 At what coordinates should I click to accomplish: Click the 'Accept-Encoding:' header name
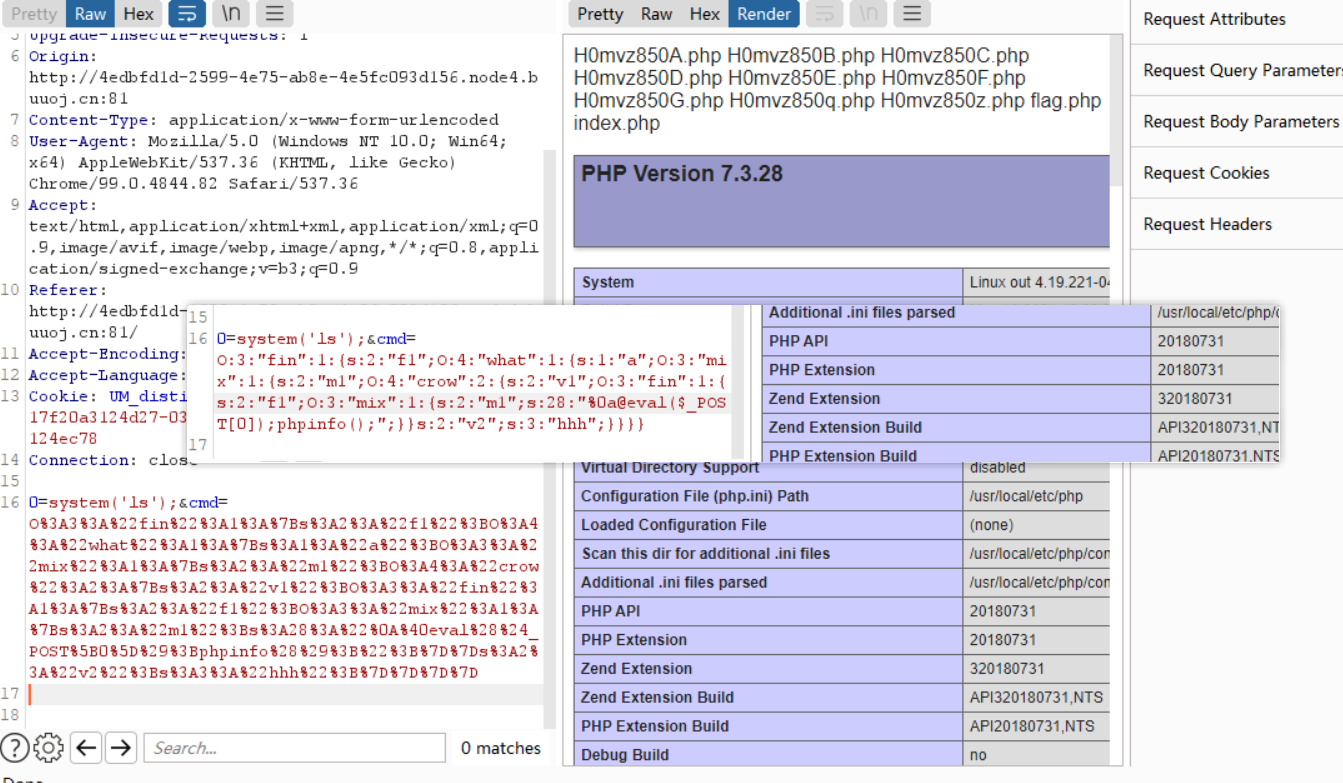106,354
